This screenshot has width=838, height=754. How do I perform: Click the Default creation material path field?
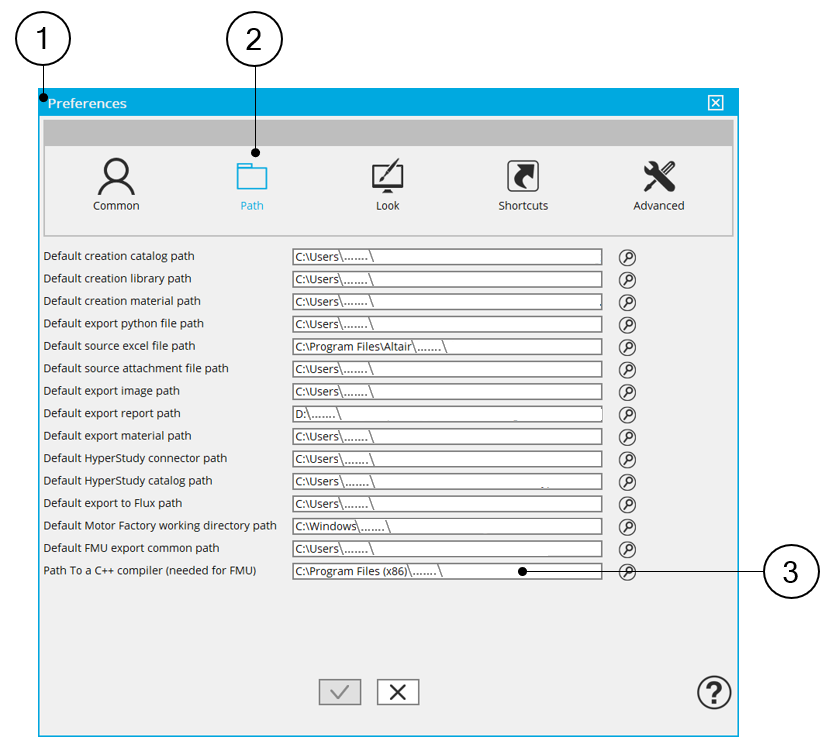[x=447, y=302]
